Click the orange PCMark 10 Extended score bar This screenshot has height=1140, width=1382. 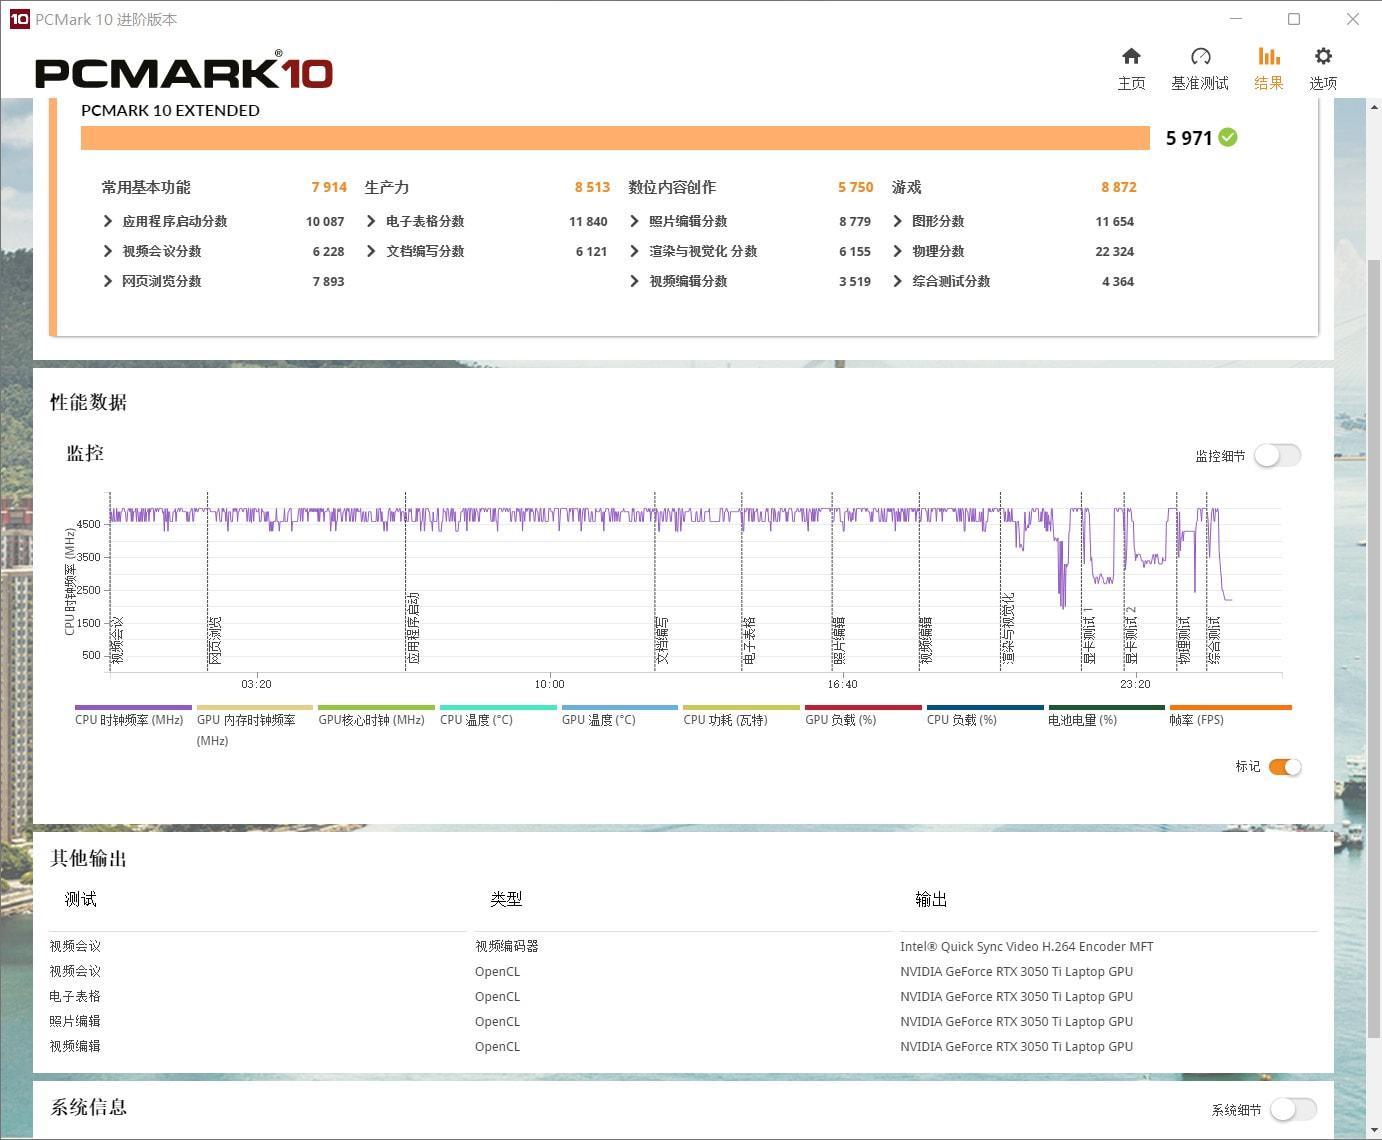pos(615,138)
